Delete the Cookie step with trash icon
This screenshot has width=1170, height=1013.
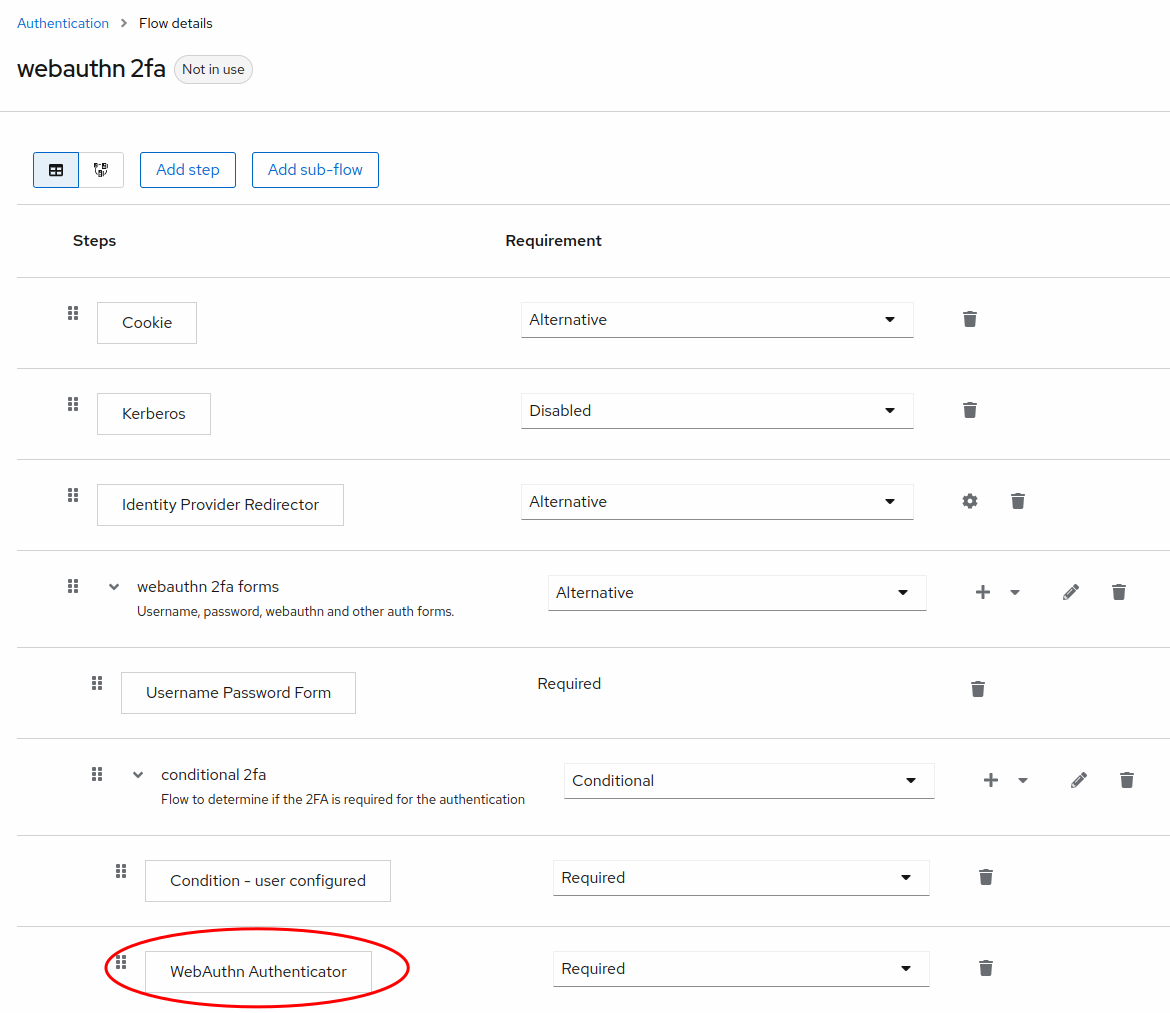(969, 318)
